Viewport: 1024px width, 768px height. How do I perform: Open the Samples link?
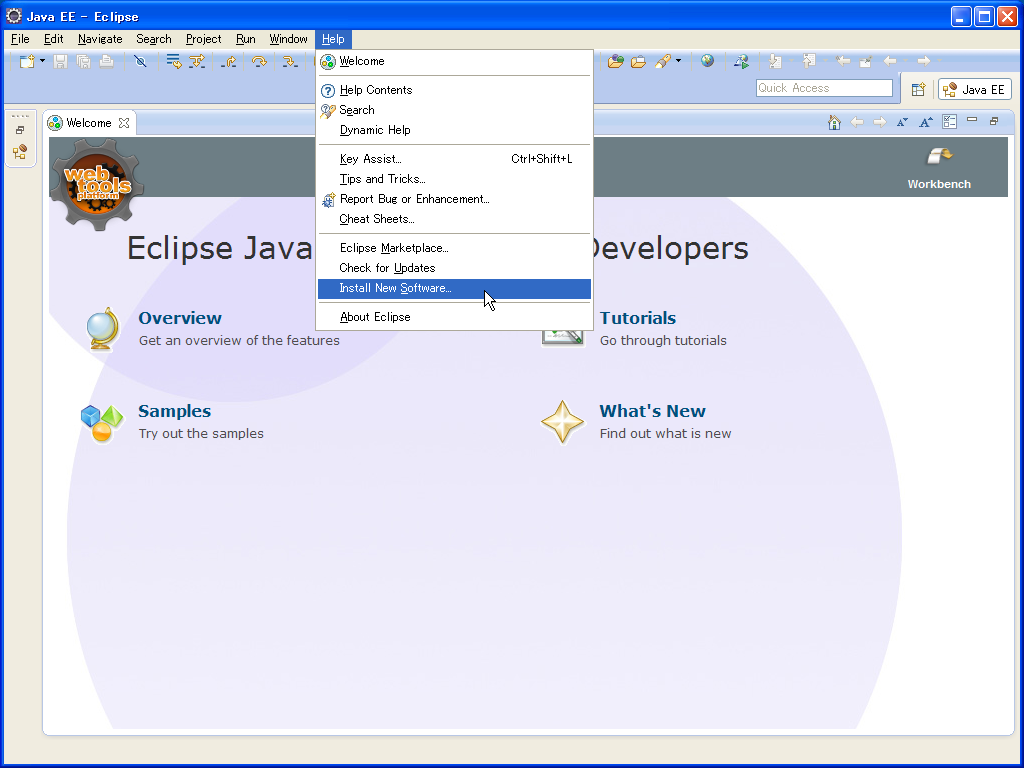coord(174,411)
